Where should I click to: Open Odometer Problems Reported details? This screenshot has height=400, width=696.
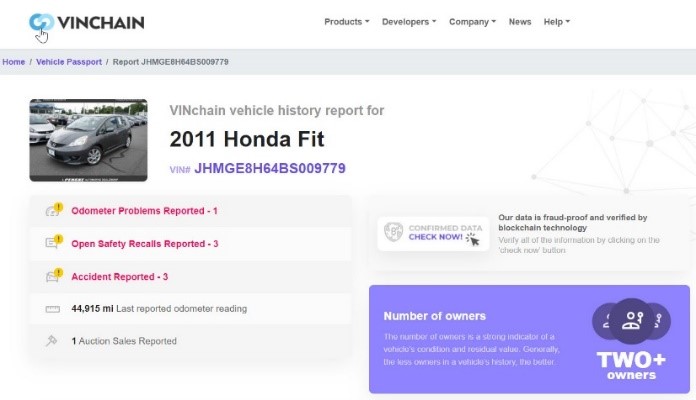click(144, 211)
